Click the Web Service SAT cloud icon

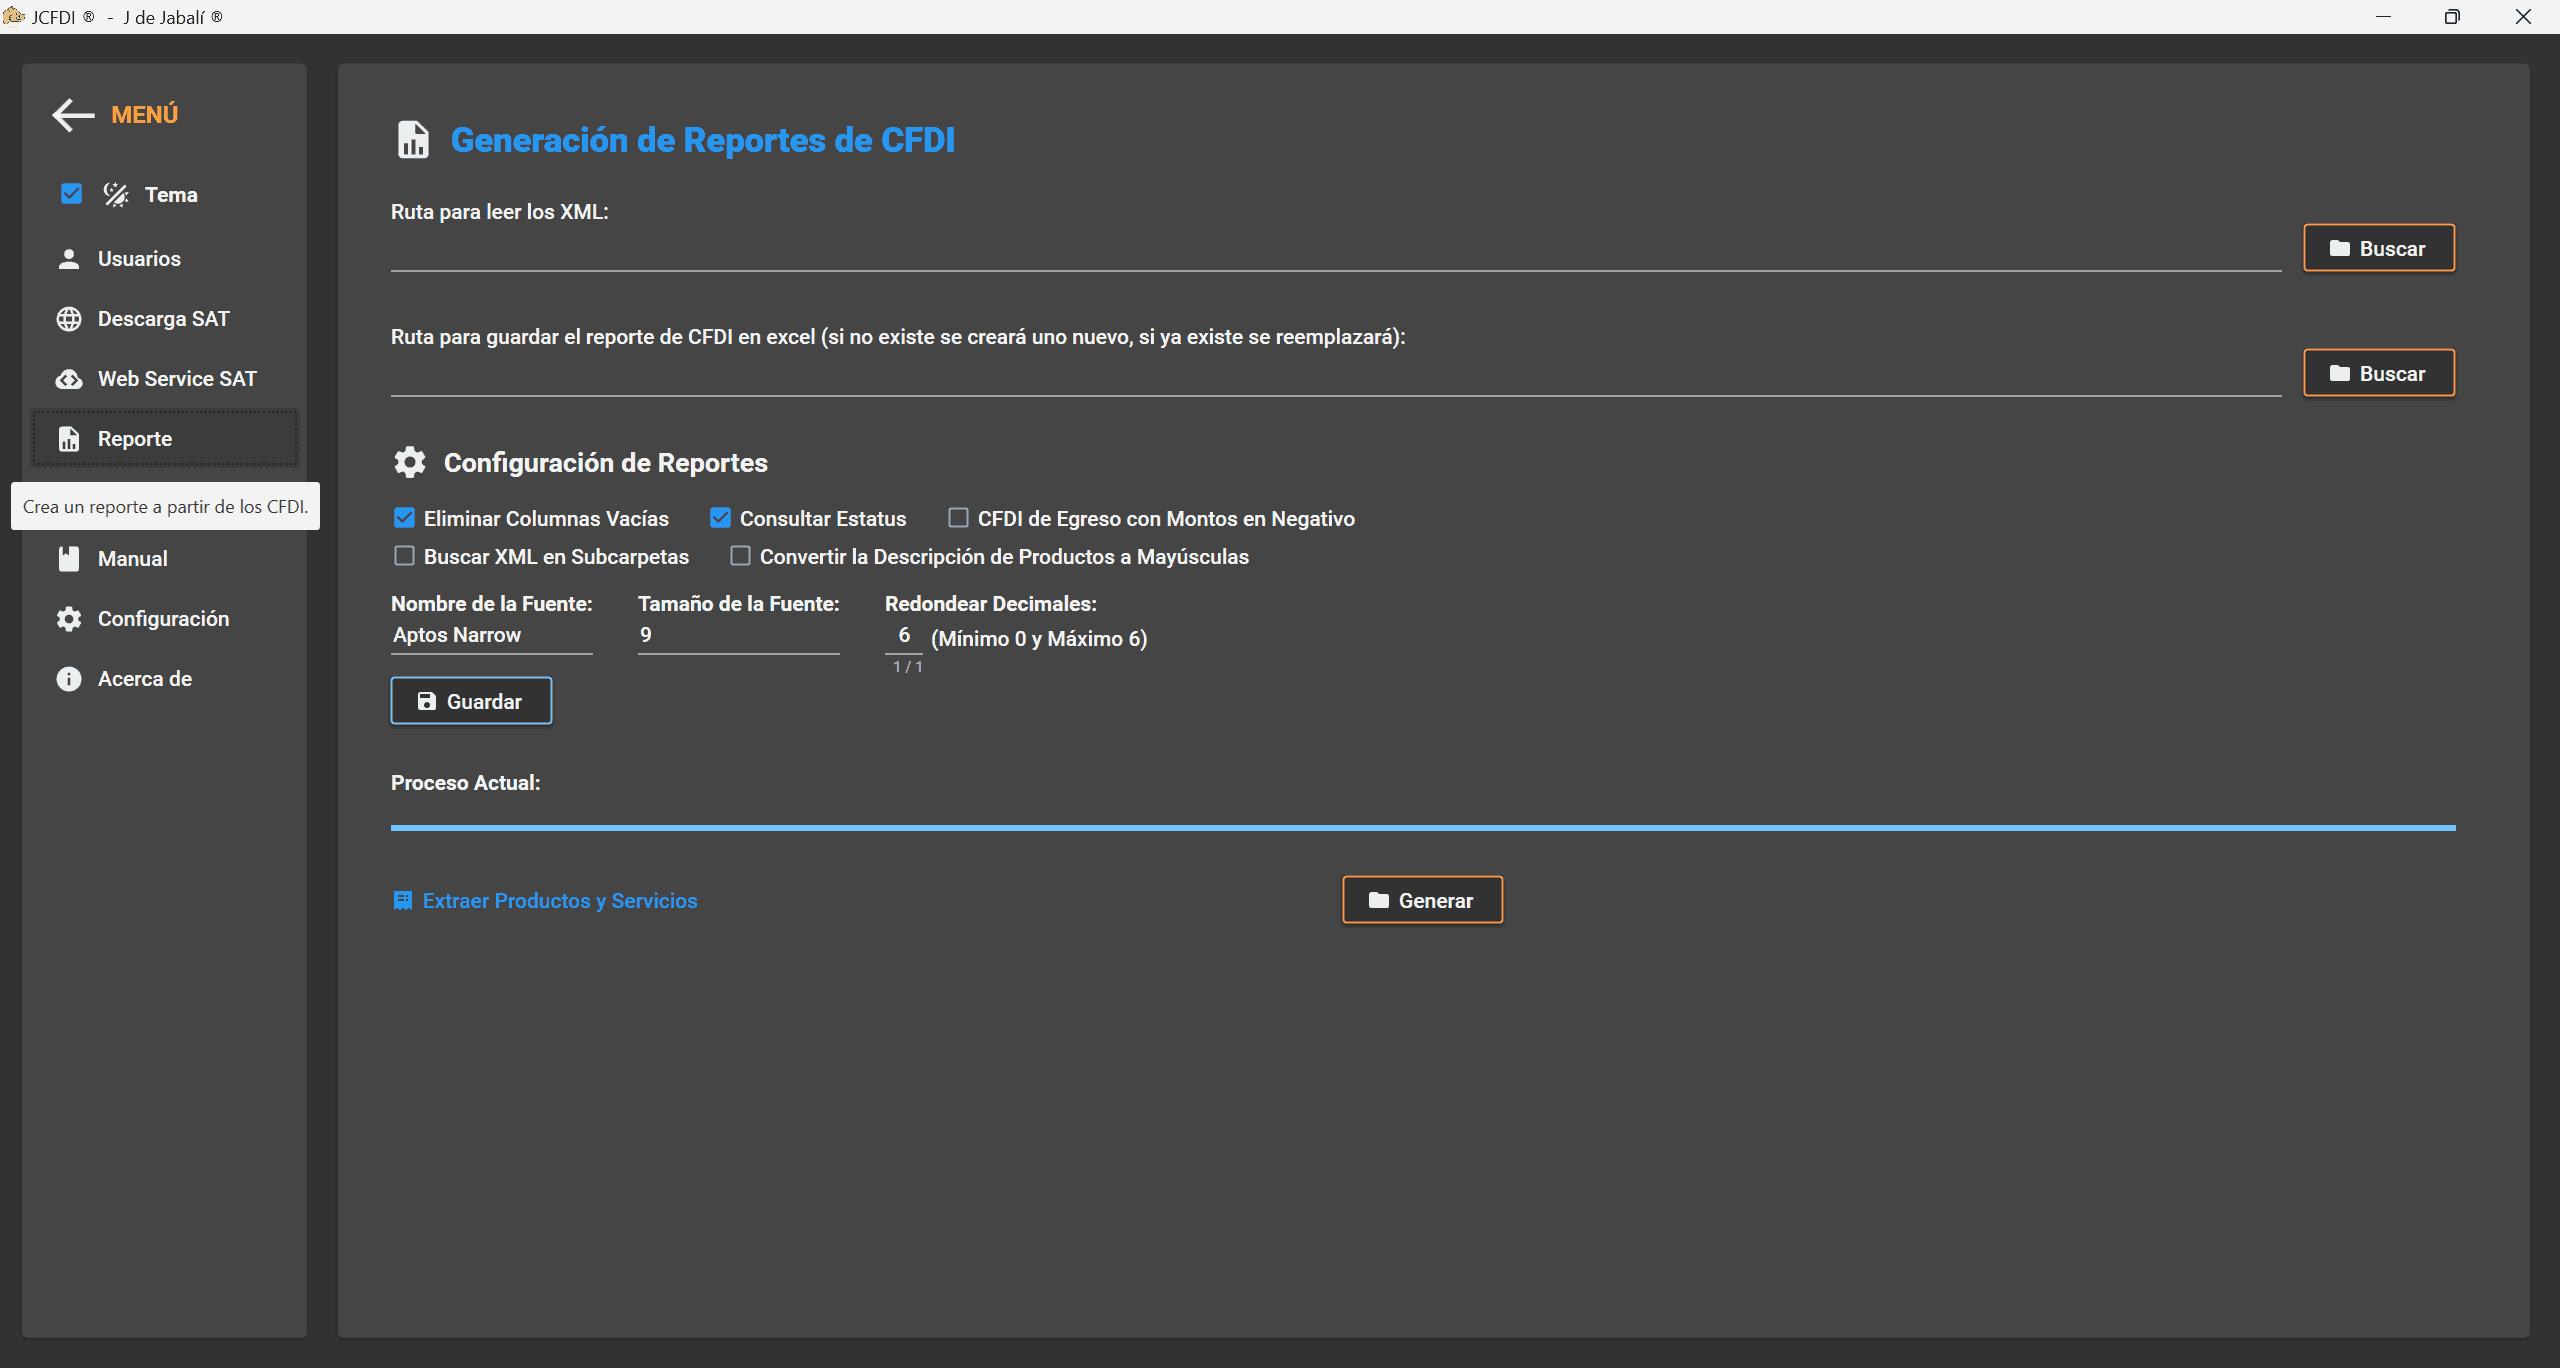click(x=69, y=379)
